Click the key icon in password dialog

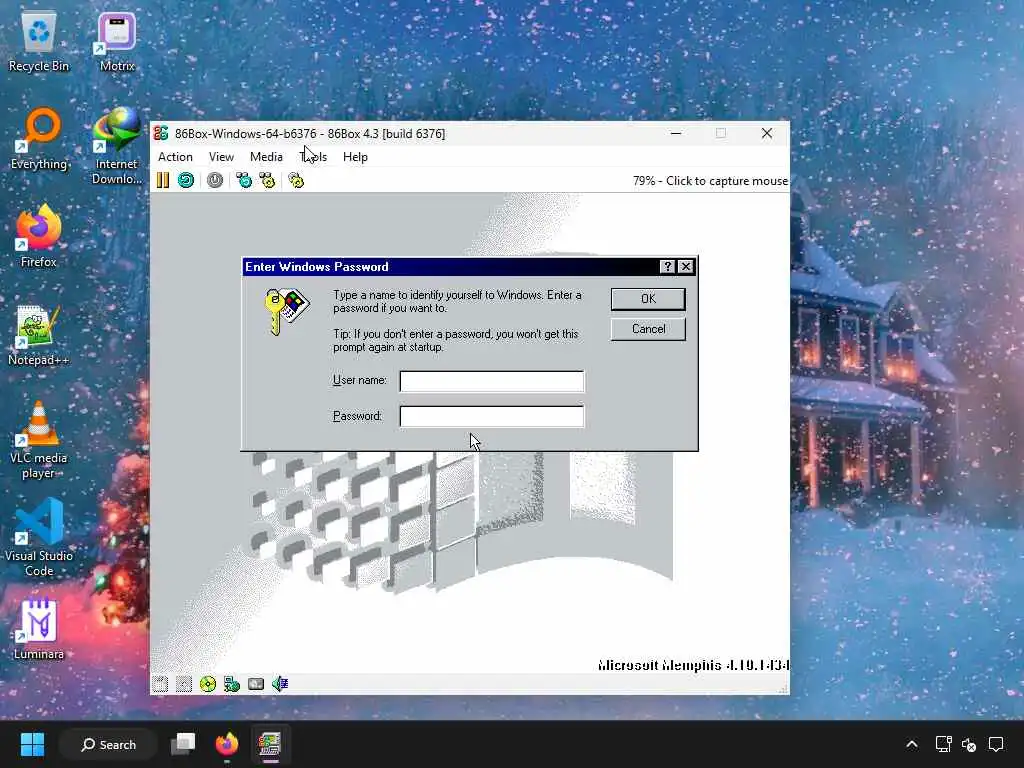(x=286, y=312)
